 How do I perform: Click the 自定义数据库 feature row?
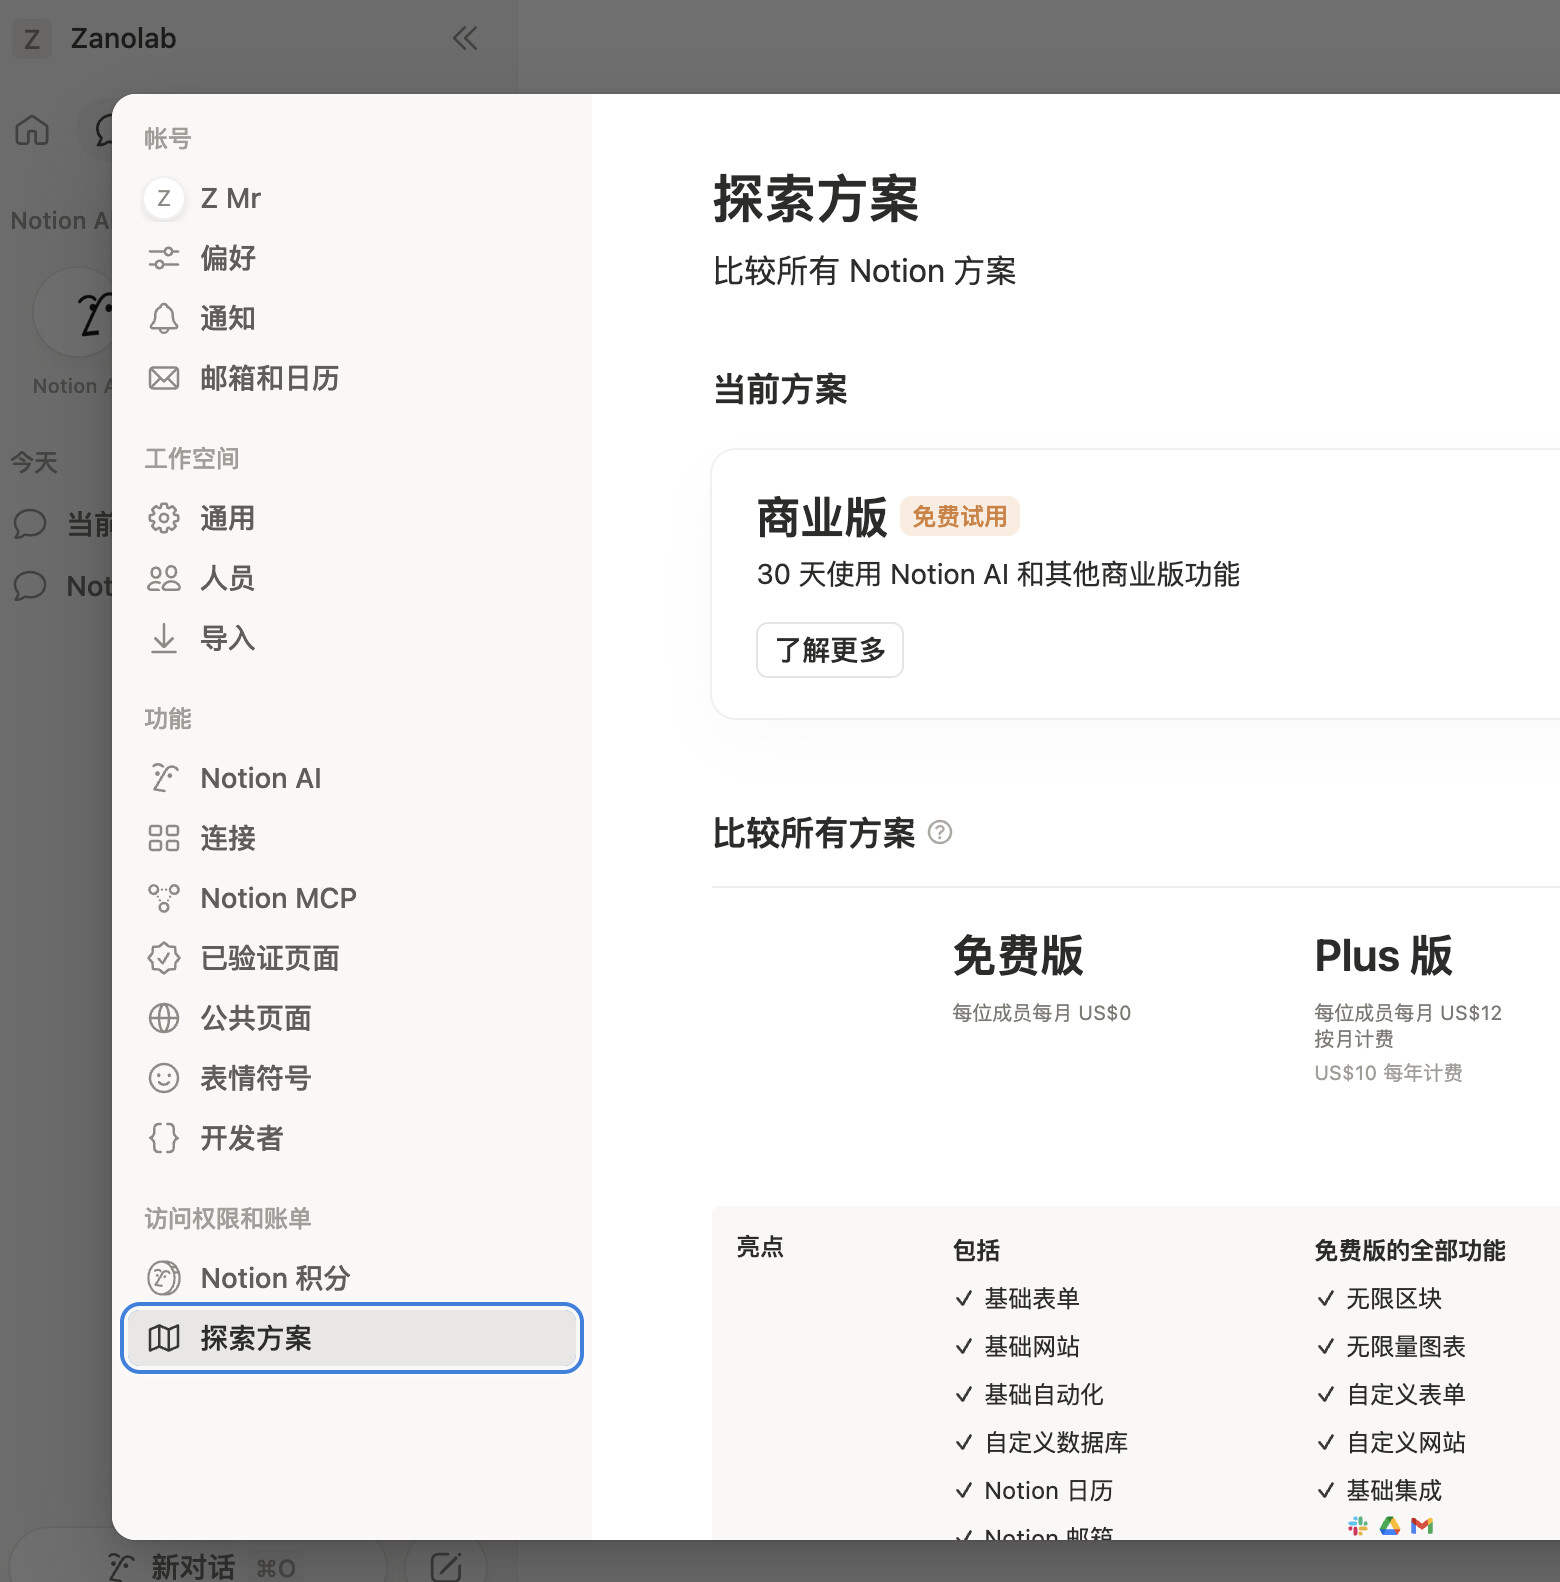tap(1042, 1442)
